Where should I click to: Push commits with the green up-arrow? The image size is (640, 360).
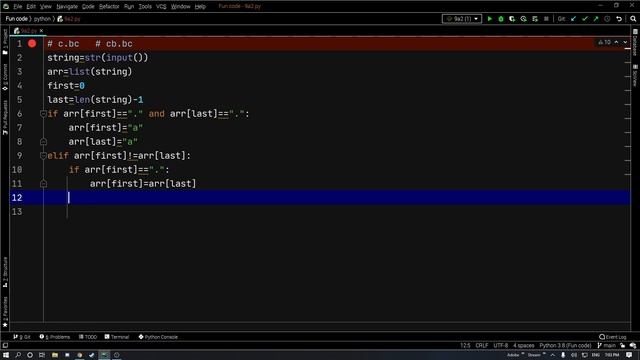pyautogui.click(x=596, y=19)
